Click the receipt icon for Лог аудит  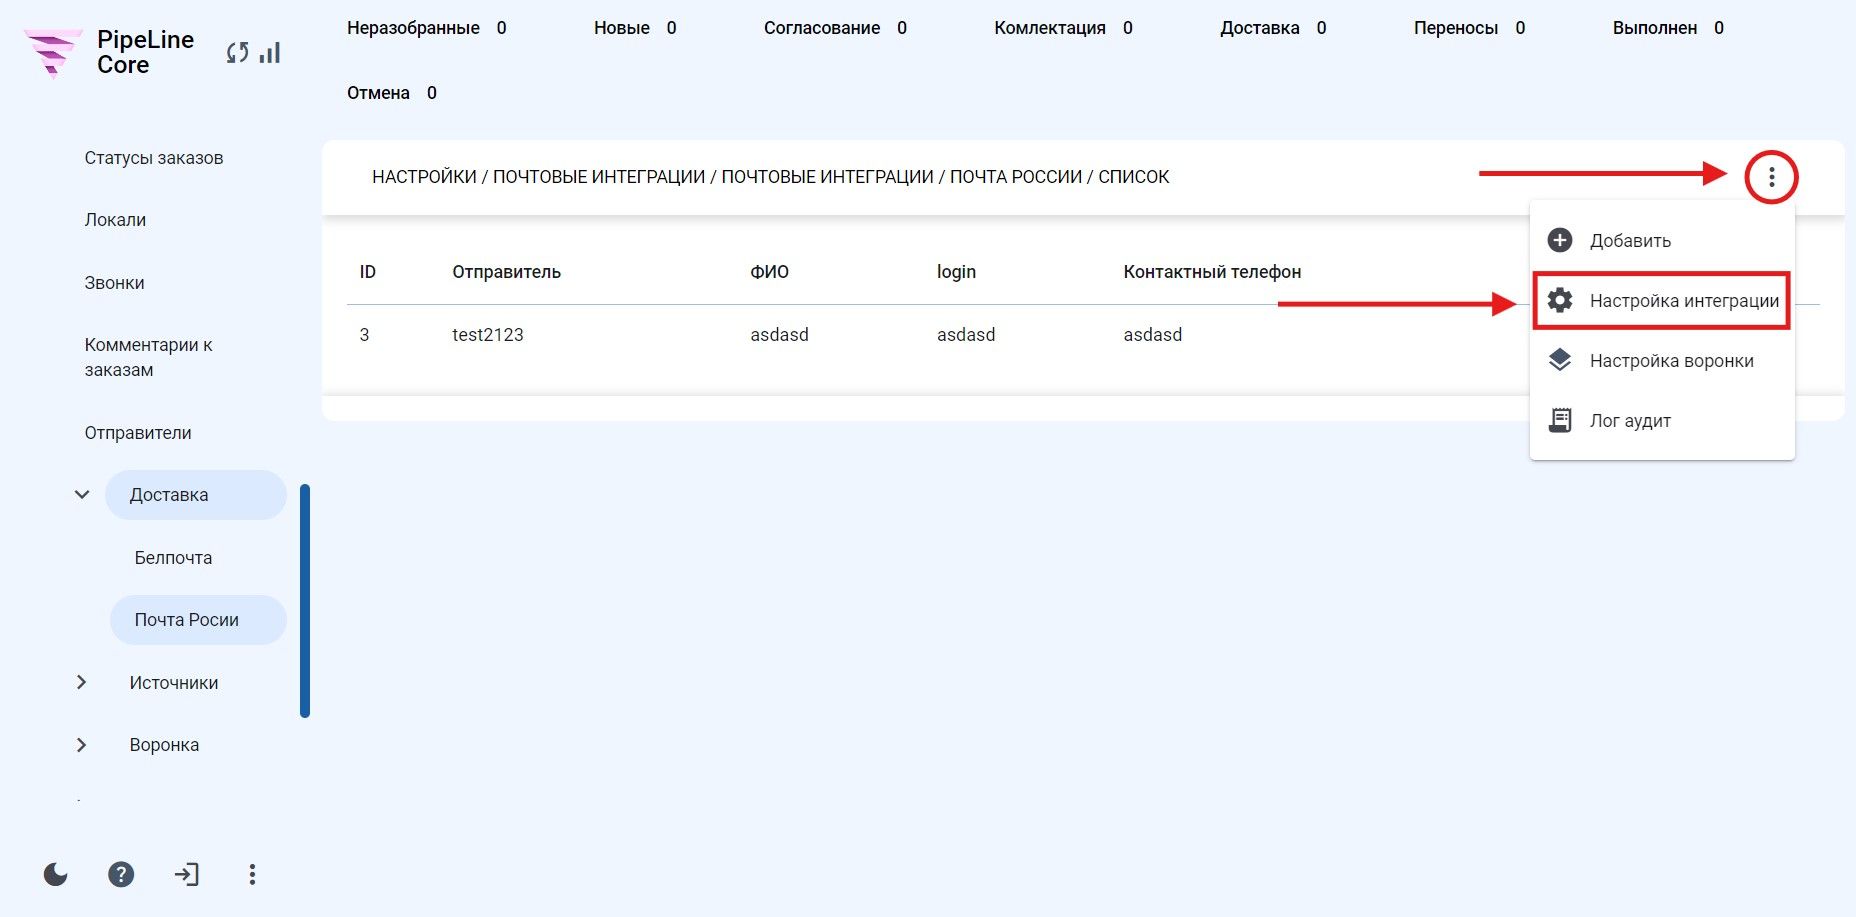(x=1559, y=420)
